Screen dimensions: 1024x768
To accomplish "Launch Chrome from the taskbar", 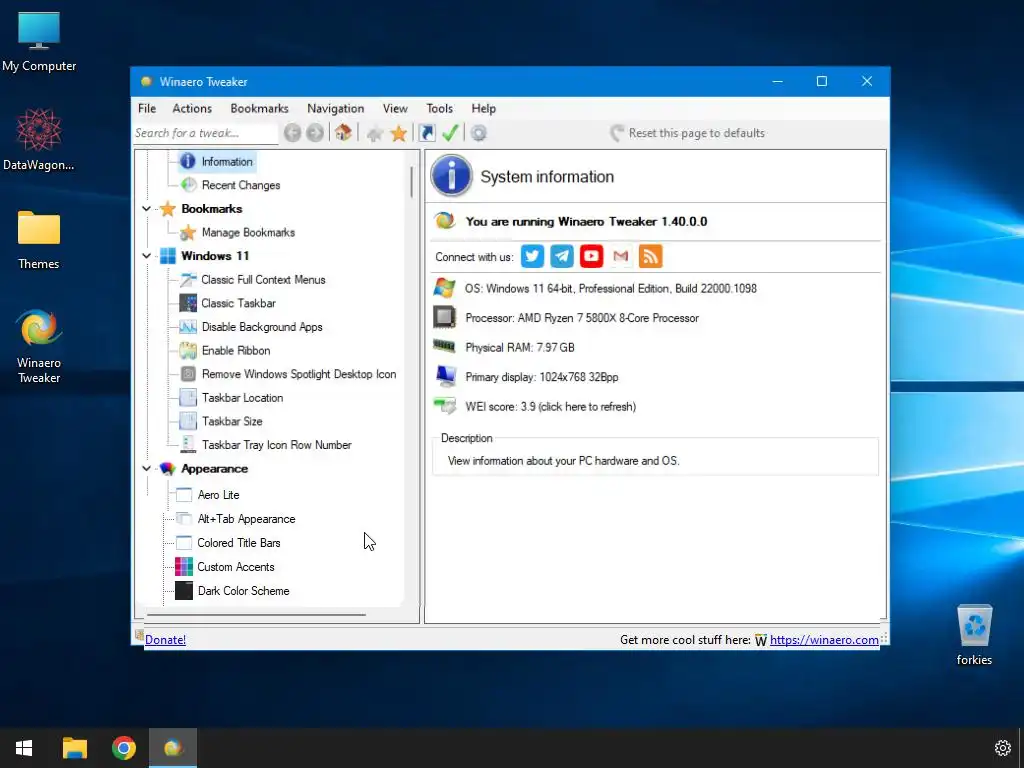I will coord(123,748).
